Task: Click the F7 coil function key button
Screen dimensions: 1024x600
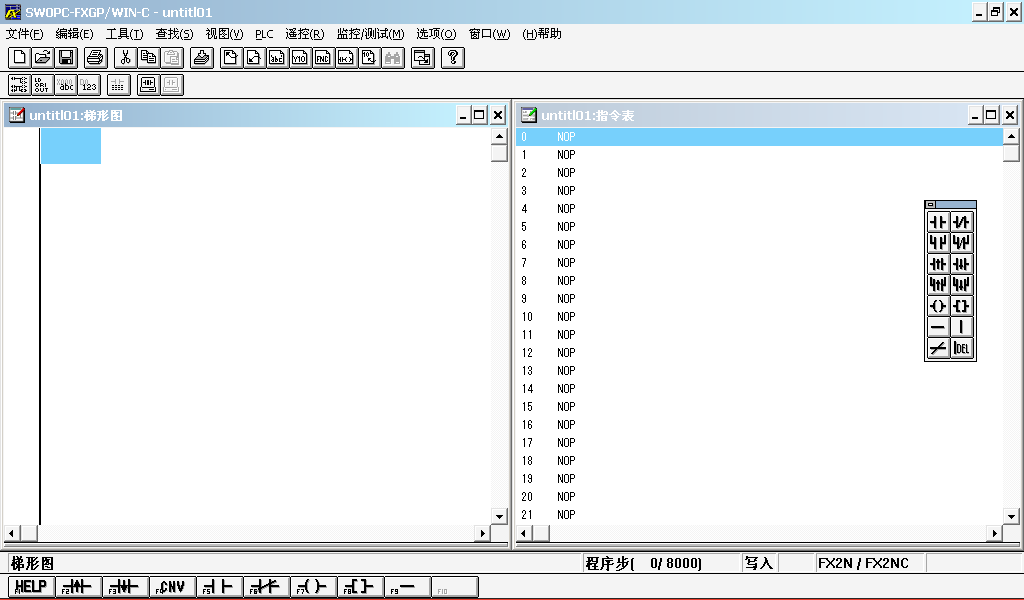Action: pos(312,587)
